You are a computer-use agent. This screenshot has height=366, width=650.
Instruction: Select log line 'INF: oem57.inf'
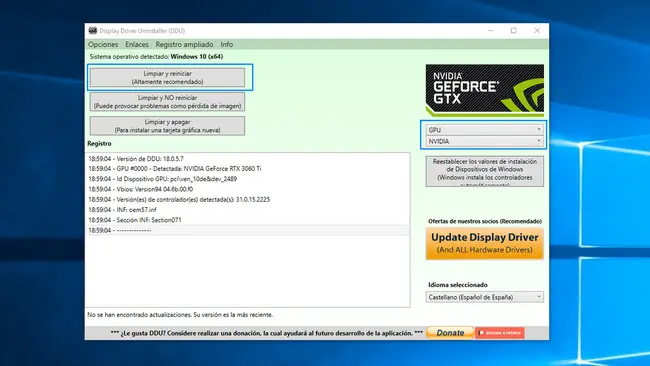(248, 210)
